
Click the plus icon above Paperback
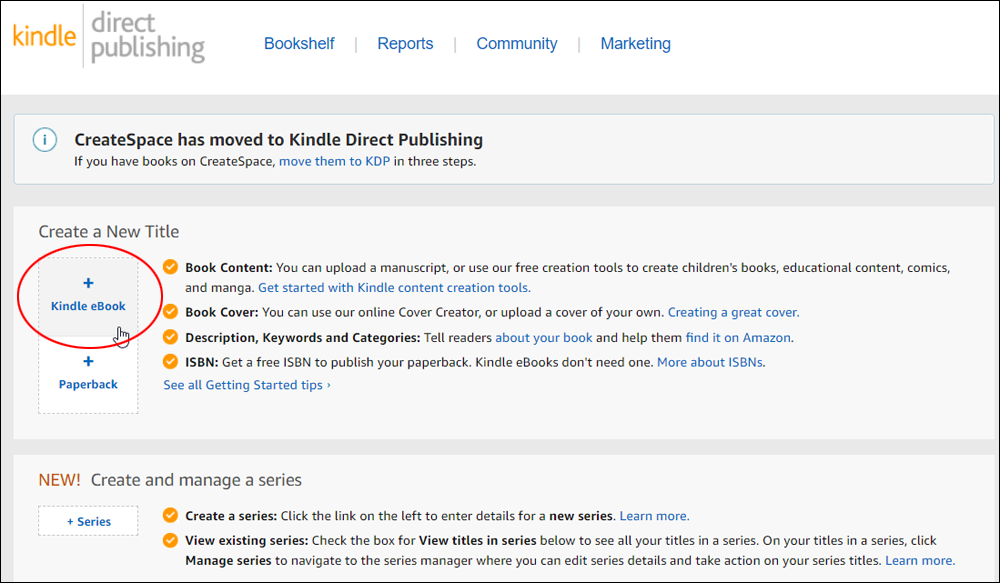89,362
